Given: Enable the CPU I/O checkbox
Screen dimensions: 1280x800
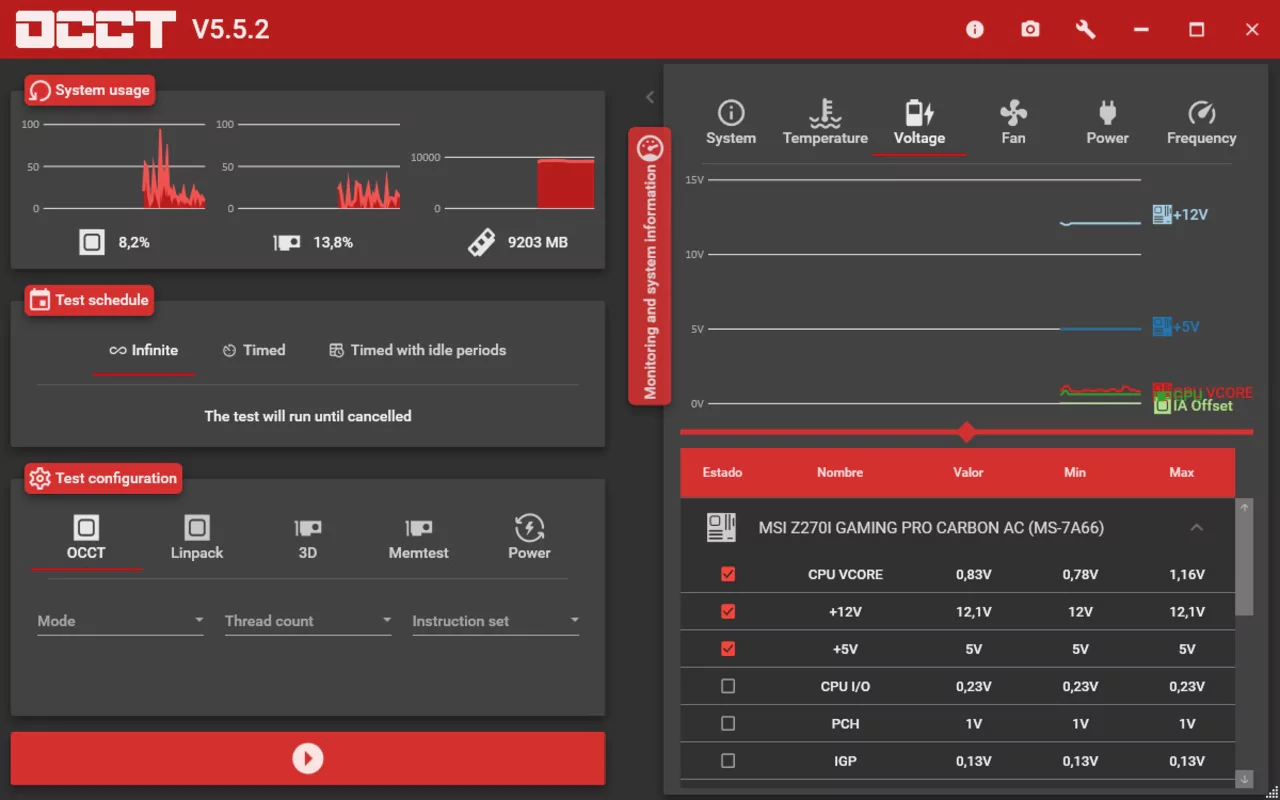Looking at the screenshot, I should pyautogui.click(x=728, y=686).
